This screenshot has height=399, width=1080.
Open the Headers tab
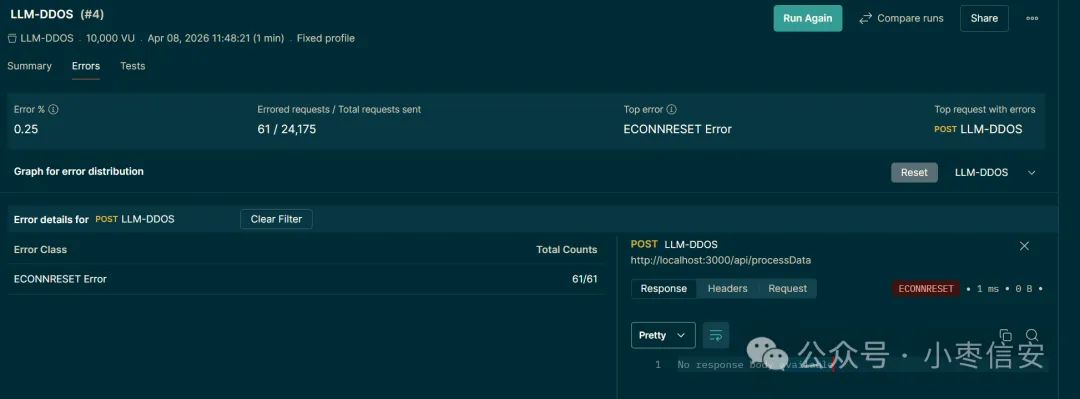pos(727,289)
